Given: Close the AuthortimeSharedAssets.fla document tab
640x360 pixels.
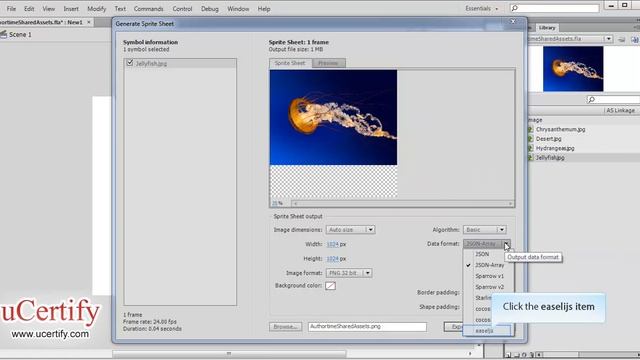Looking at the screenshot, I should tap(89, 22).
